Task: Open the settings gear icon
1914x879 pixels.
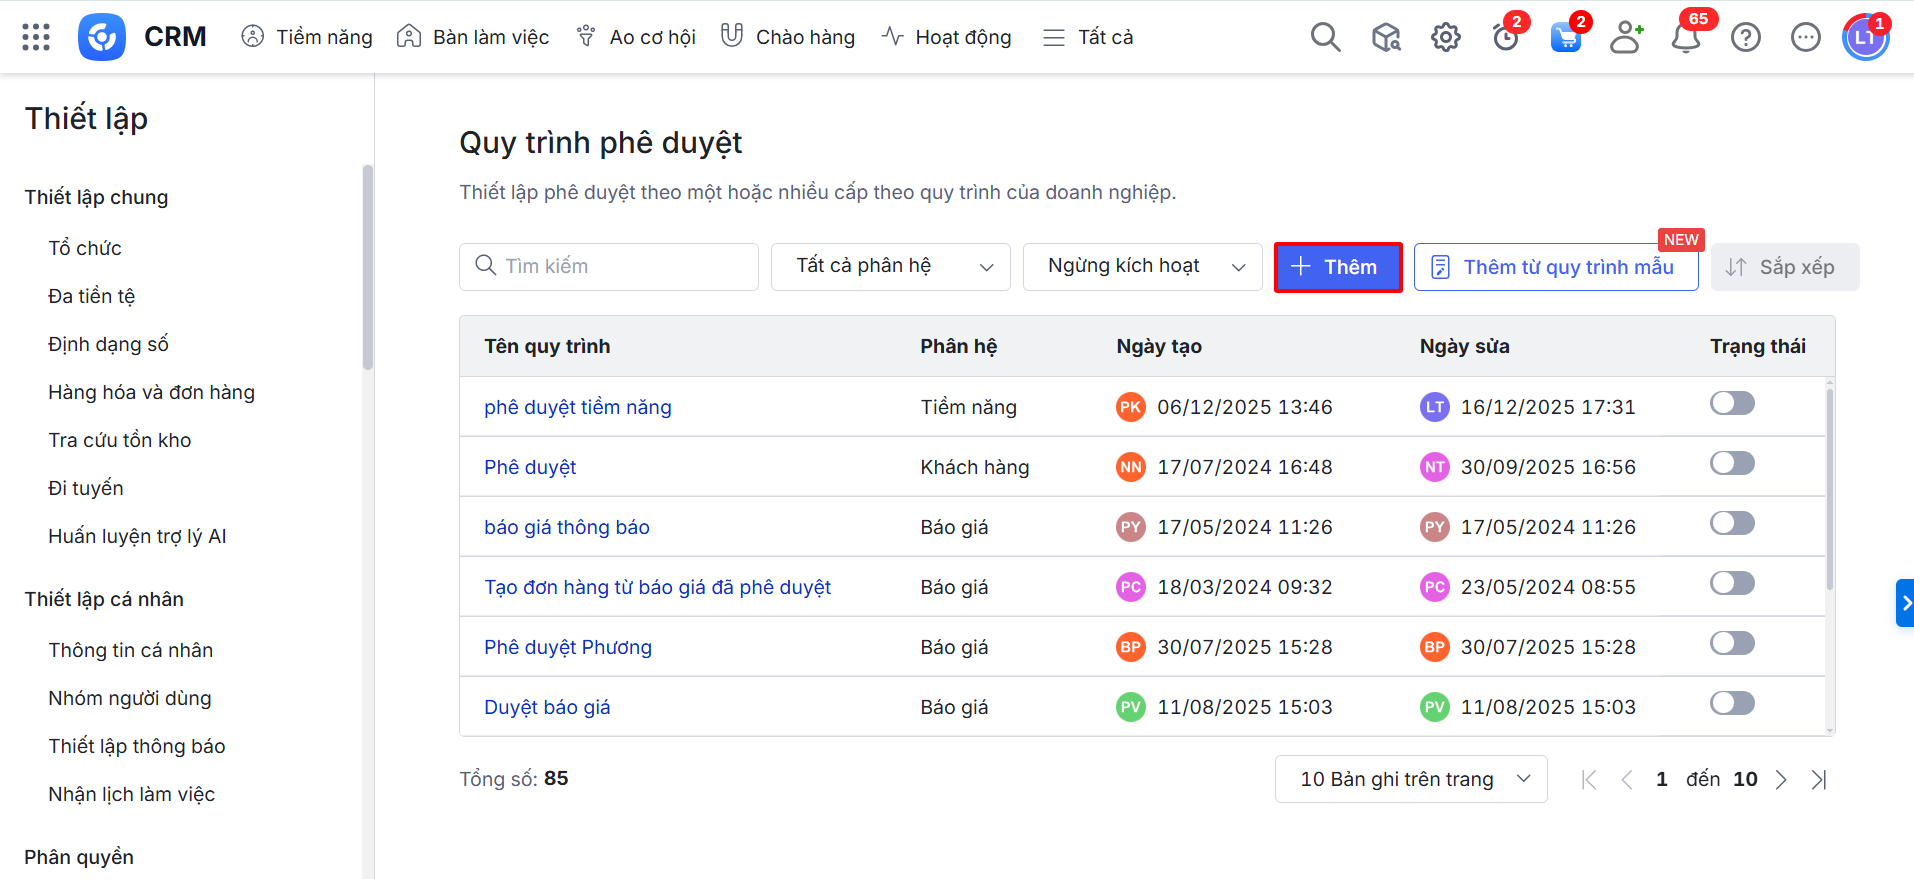Action: (1445, 37)
